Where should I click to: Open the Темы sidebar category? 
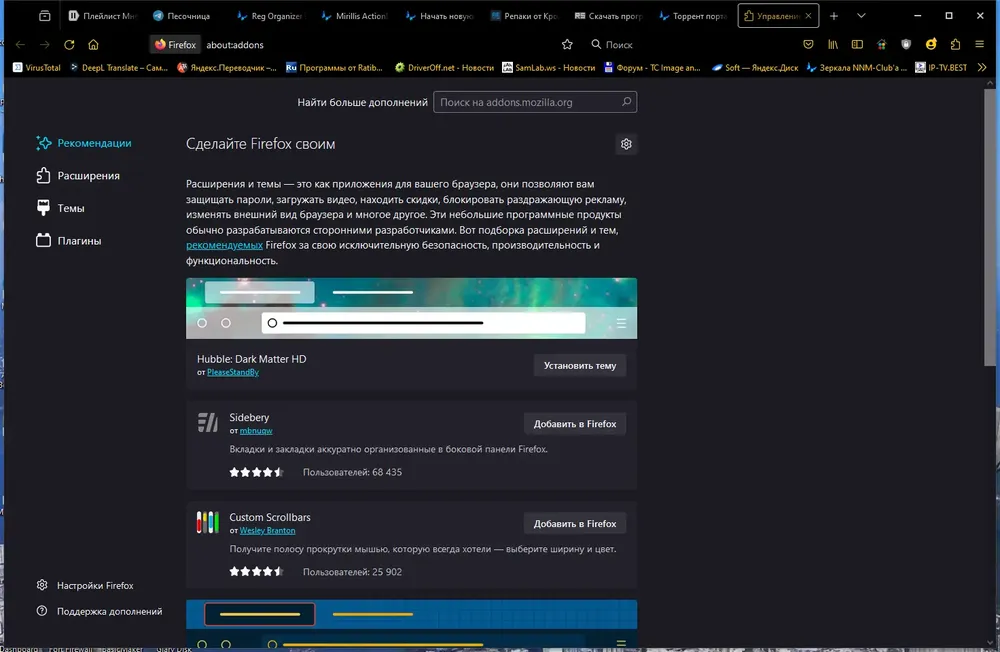61,208
